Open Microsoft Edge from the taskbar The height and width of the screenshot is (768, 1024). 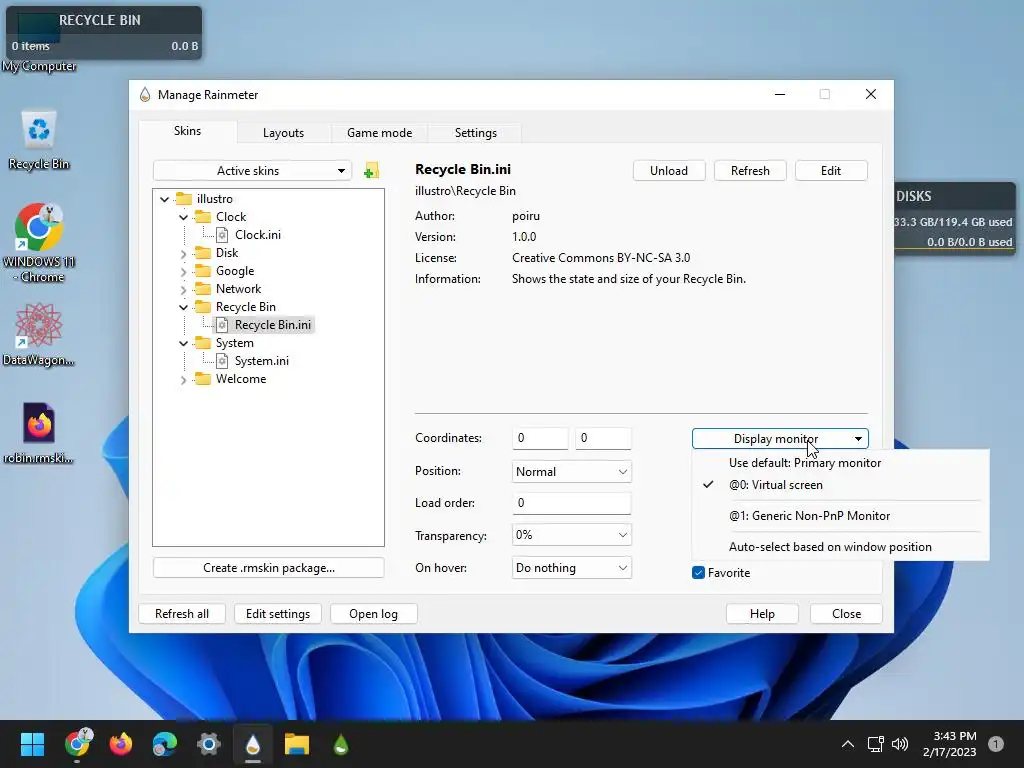(x=165, y=744)
